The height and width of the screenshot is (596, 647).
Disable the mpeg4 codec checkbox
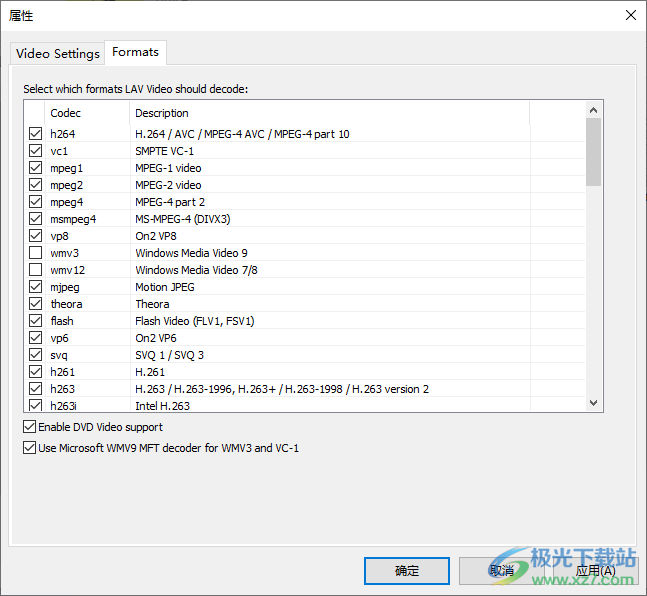(35, 202)
